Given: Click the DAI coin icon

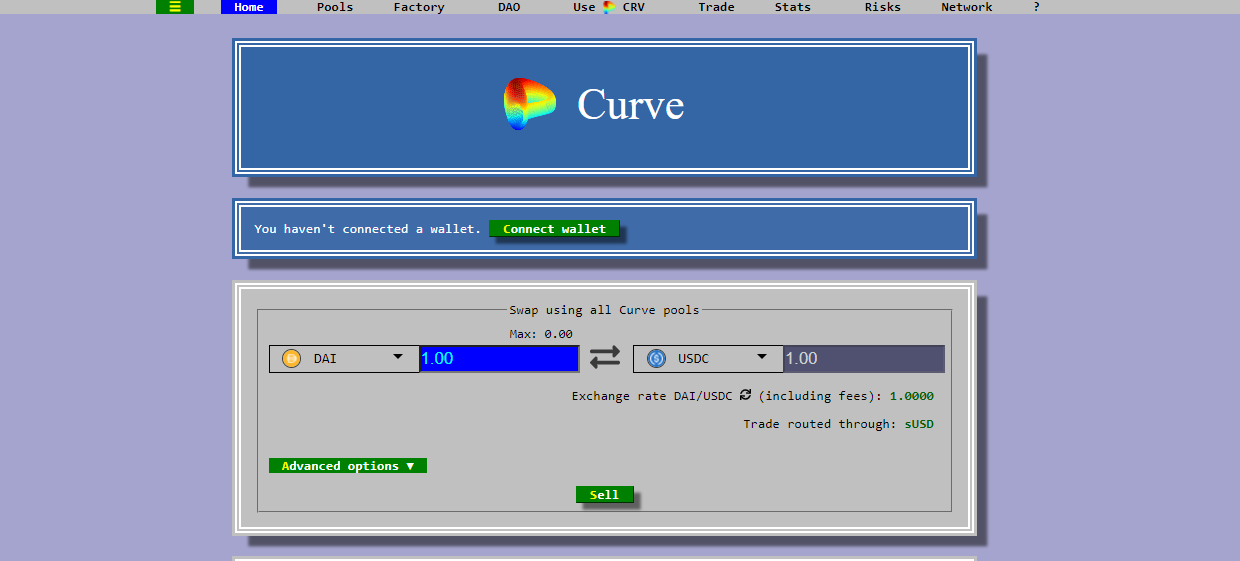Looking at the screenshot, I should [292, 358].
